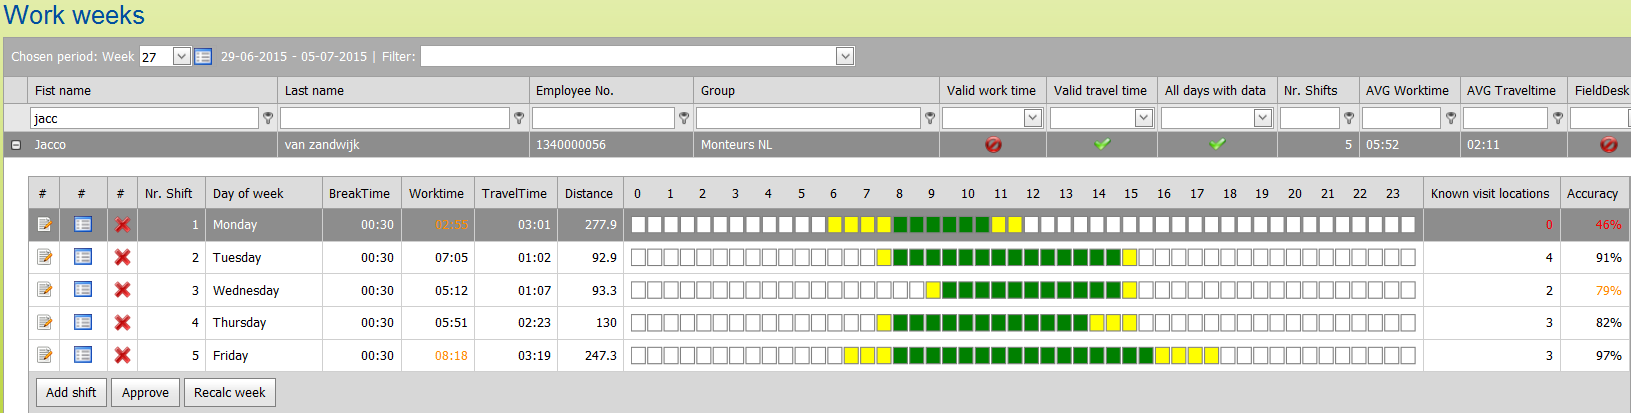The width and height of the screenshot is (1631, 413).
Task: Click the Approve button
Action: [145, 393]
